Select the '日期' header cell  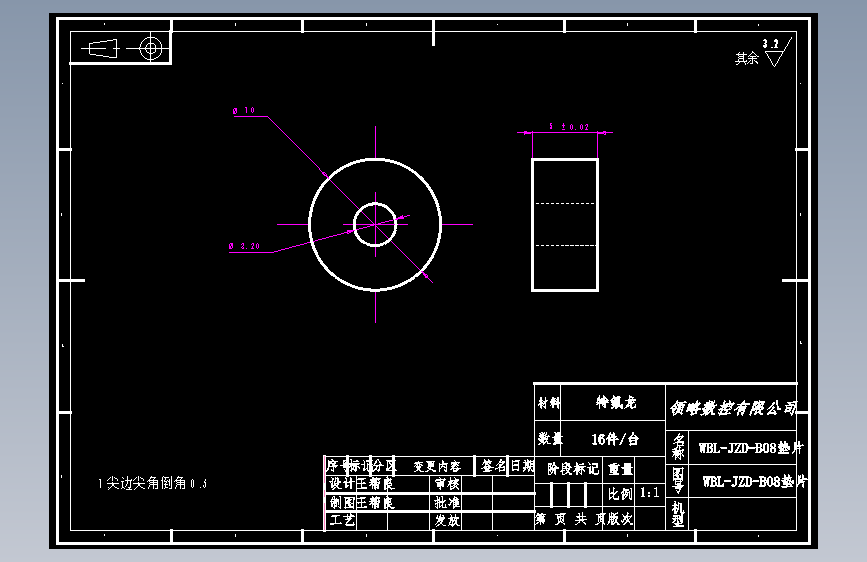tap(522, 466)
